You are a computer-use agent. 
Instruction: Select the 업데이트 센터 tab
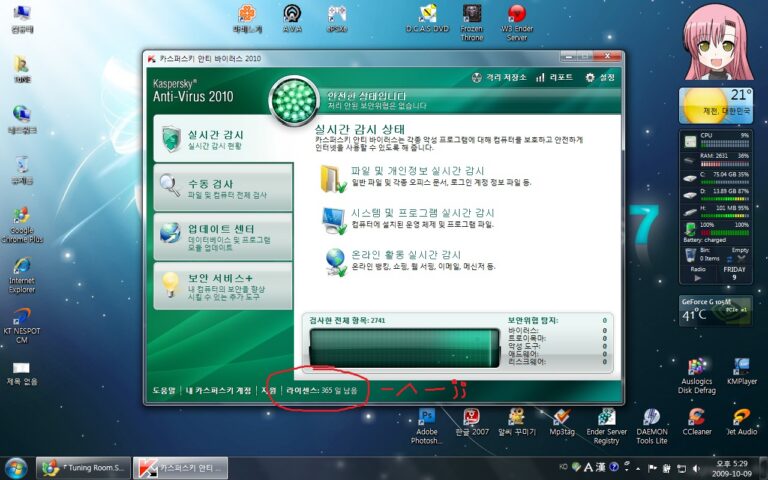(x=223, y=237)
